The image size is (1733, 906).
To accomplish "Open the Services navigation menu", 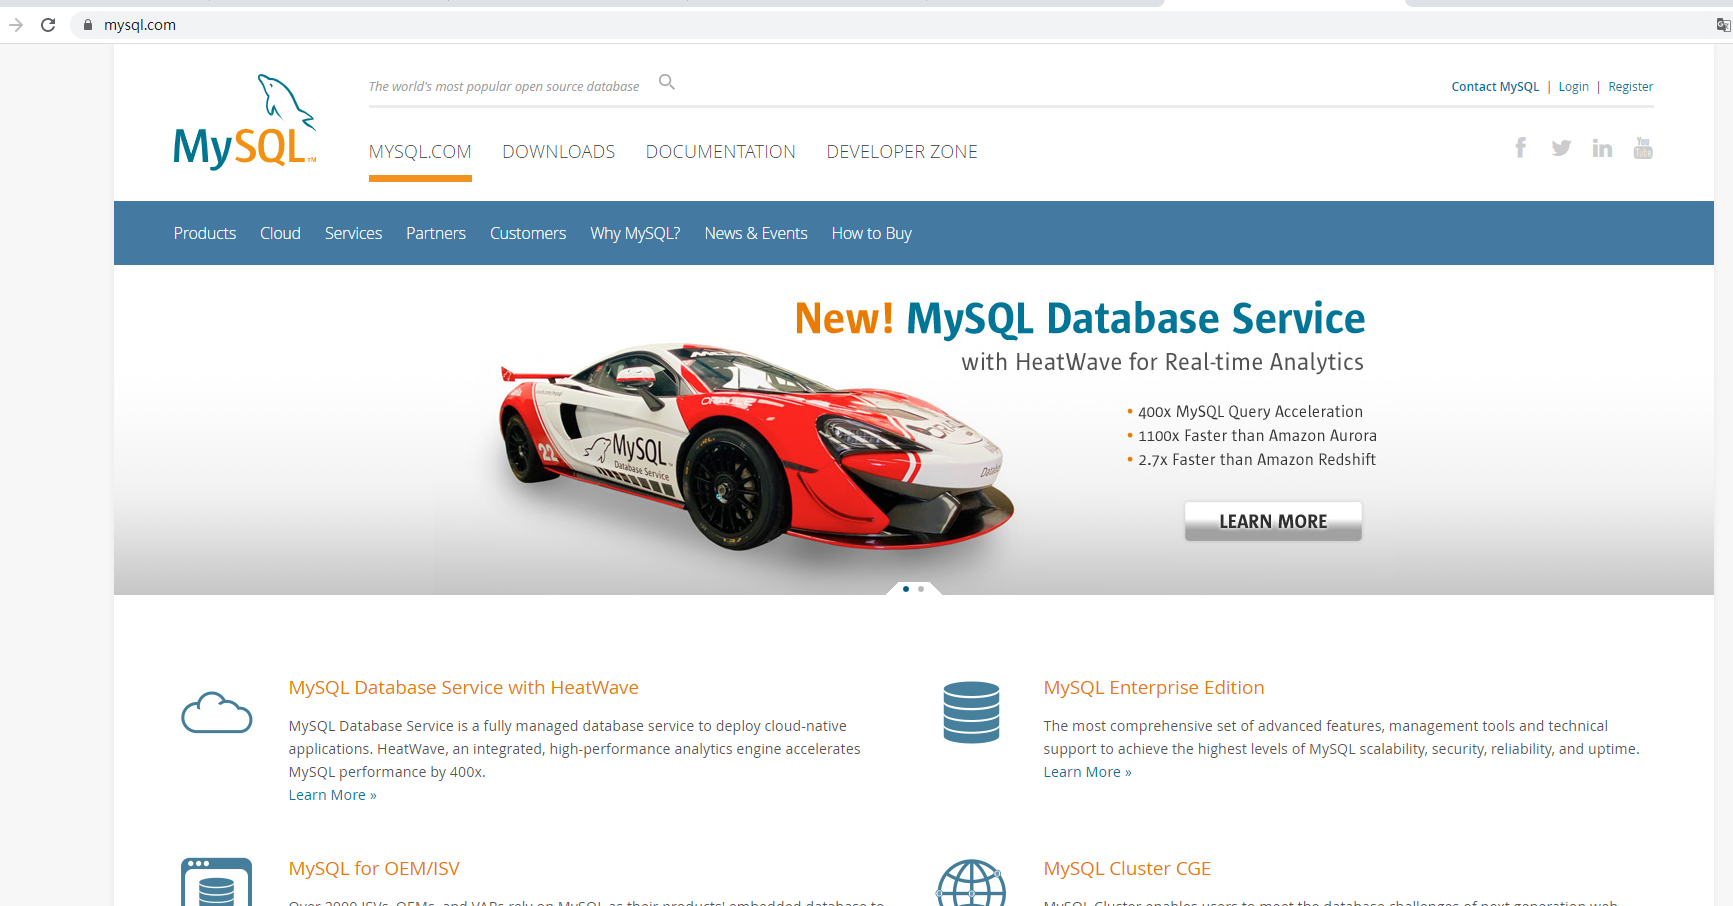I will point(353,233).
